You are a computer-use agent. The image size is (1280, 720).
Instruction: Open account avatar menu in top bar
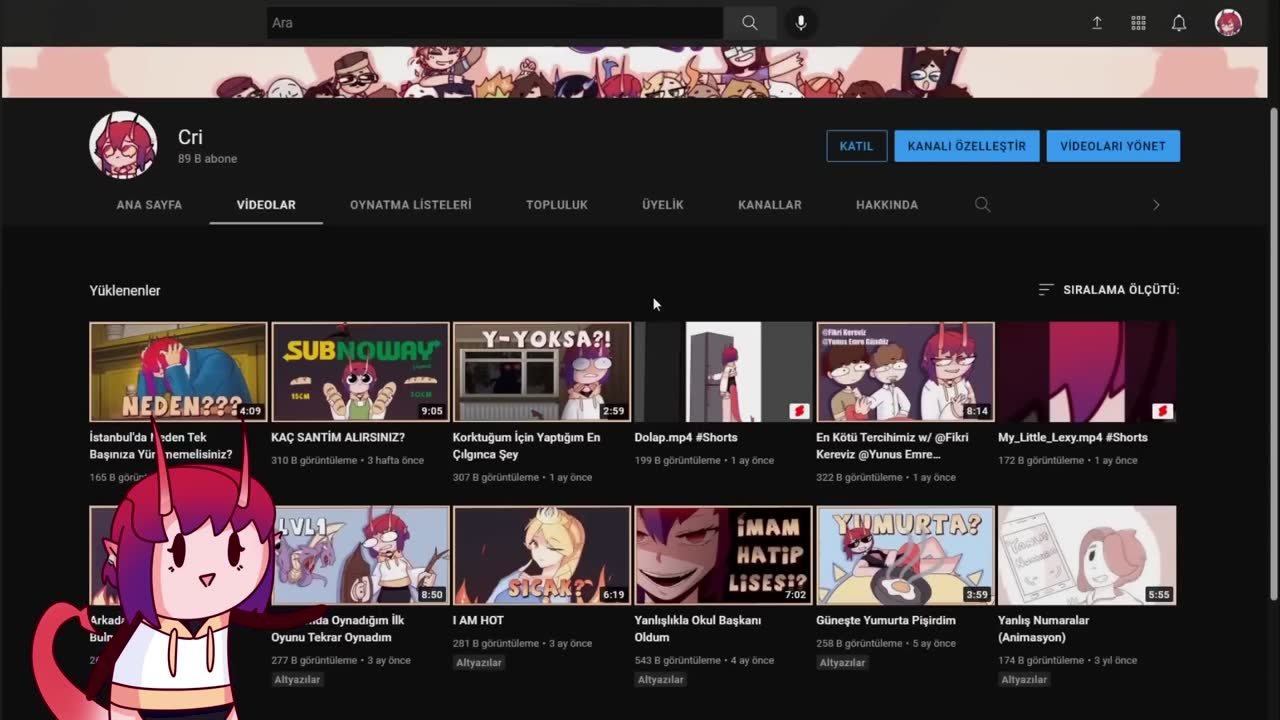(x=1228, y=23)
